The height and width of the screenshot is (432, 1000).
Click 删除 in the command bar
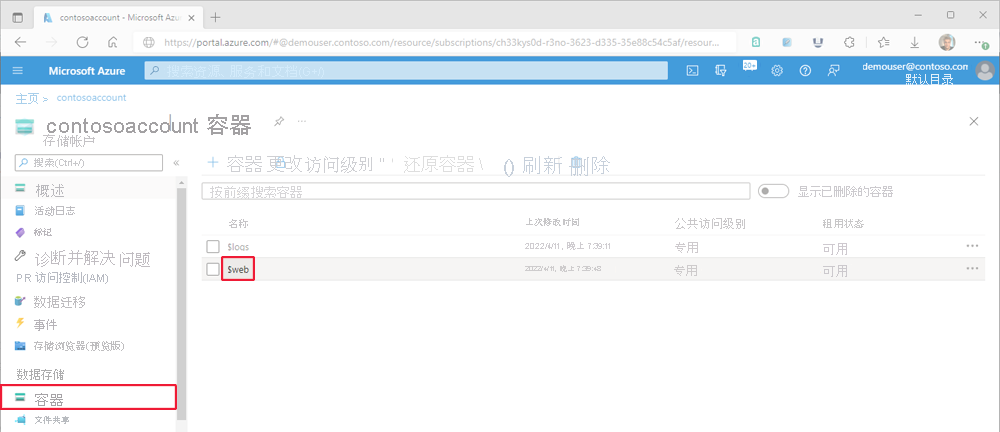pyautogui.click(x=591, y=165)
